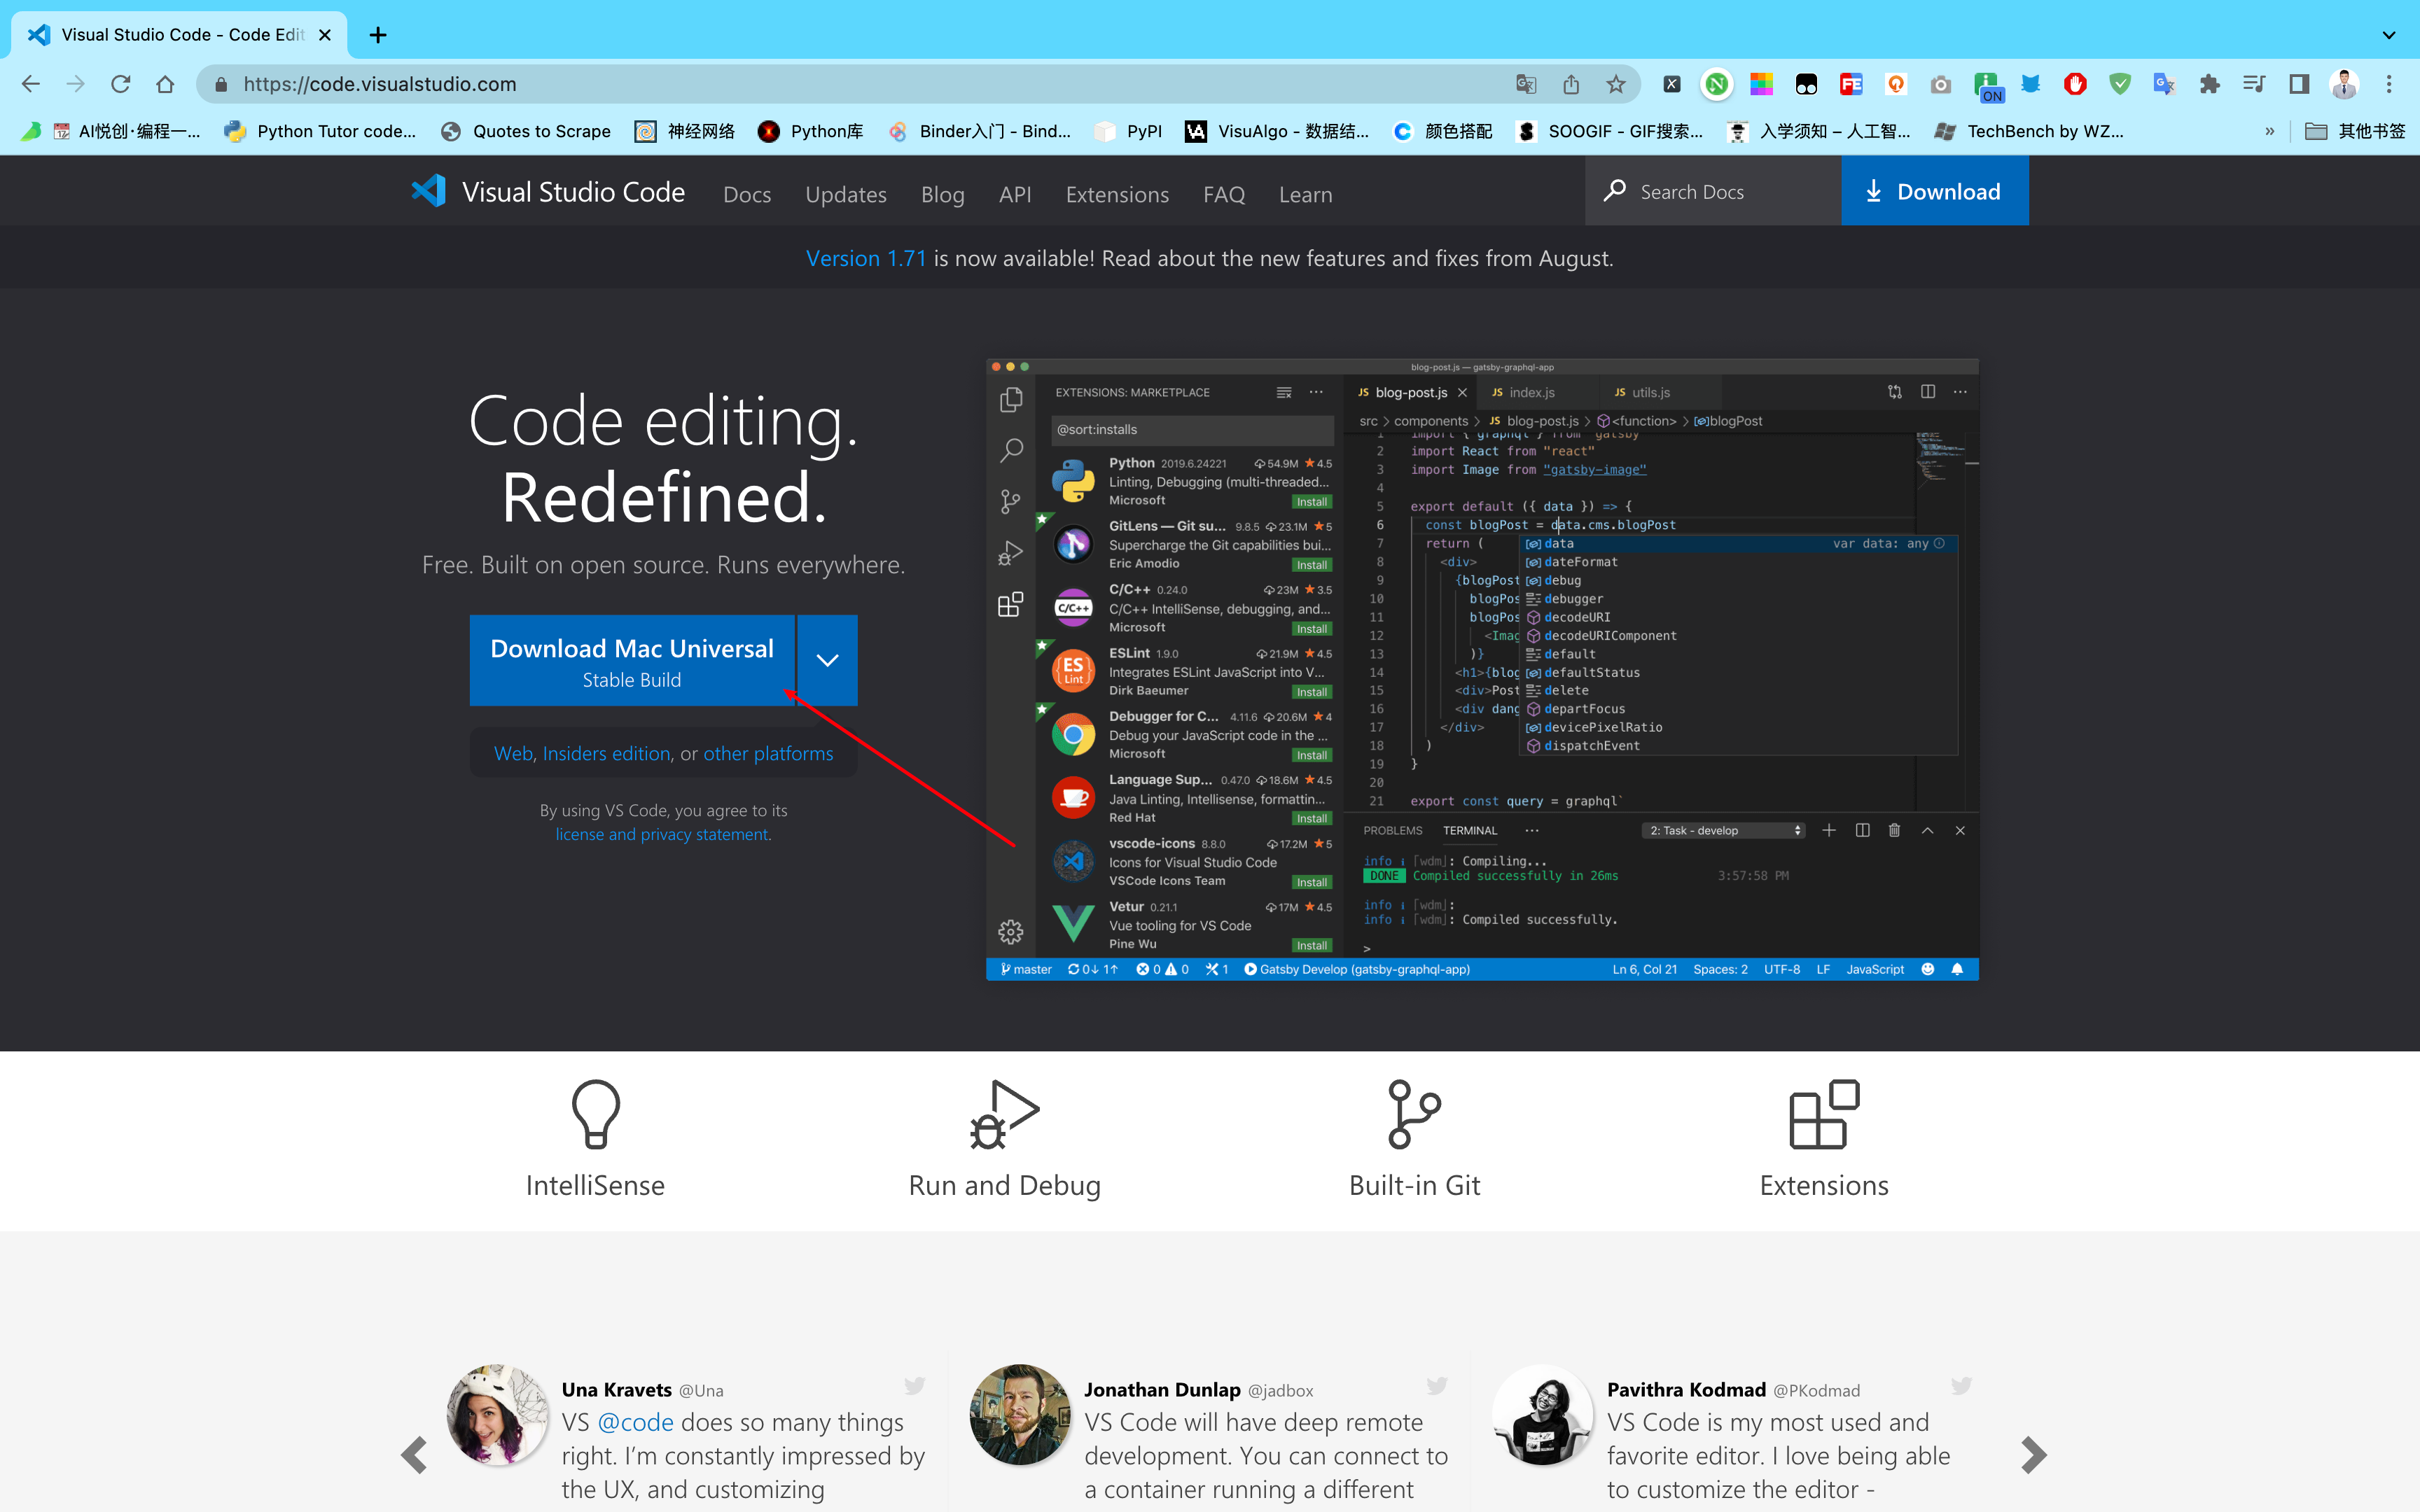Open the API navigation item
Viewport: 2420px width, 1512px height.
pos(1015,194)
